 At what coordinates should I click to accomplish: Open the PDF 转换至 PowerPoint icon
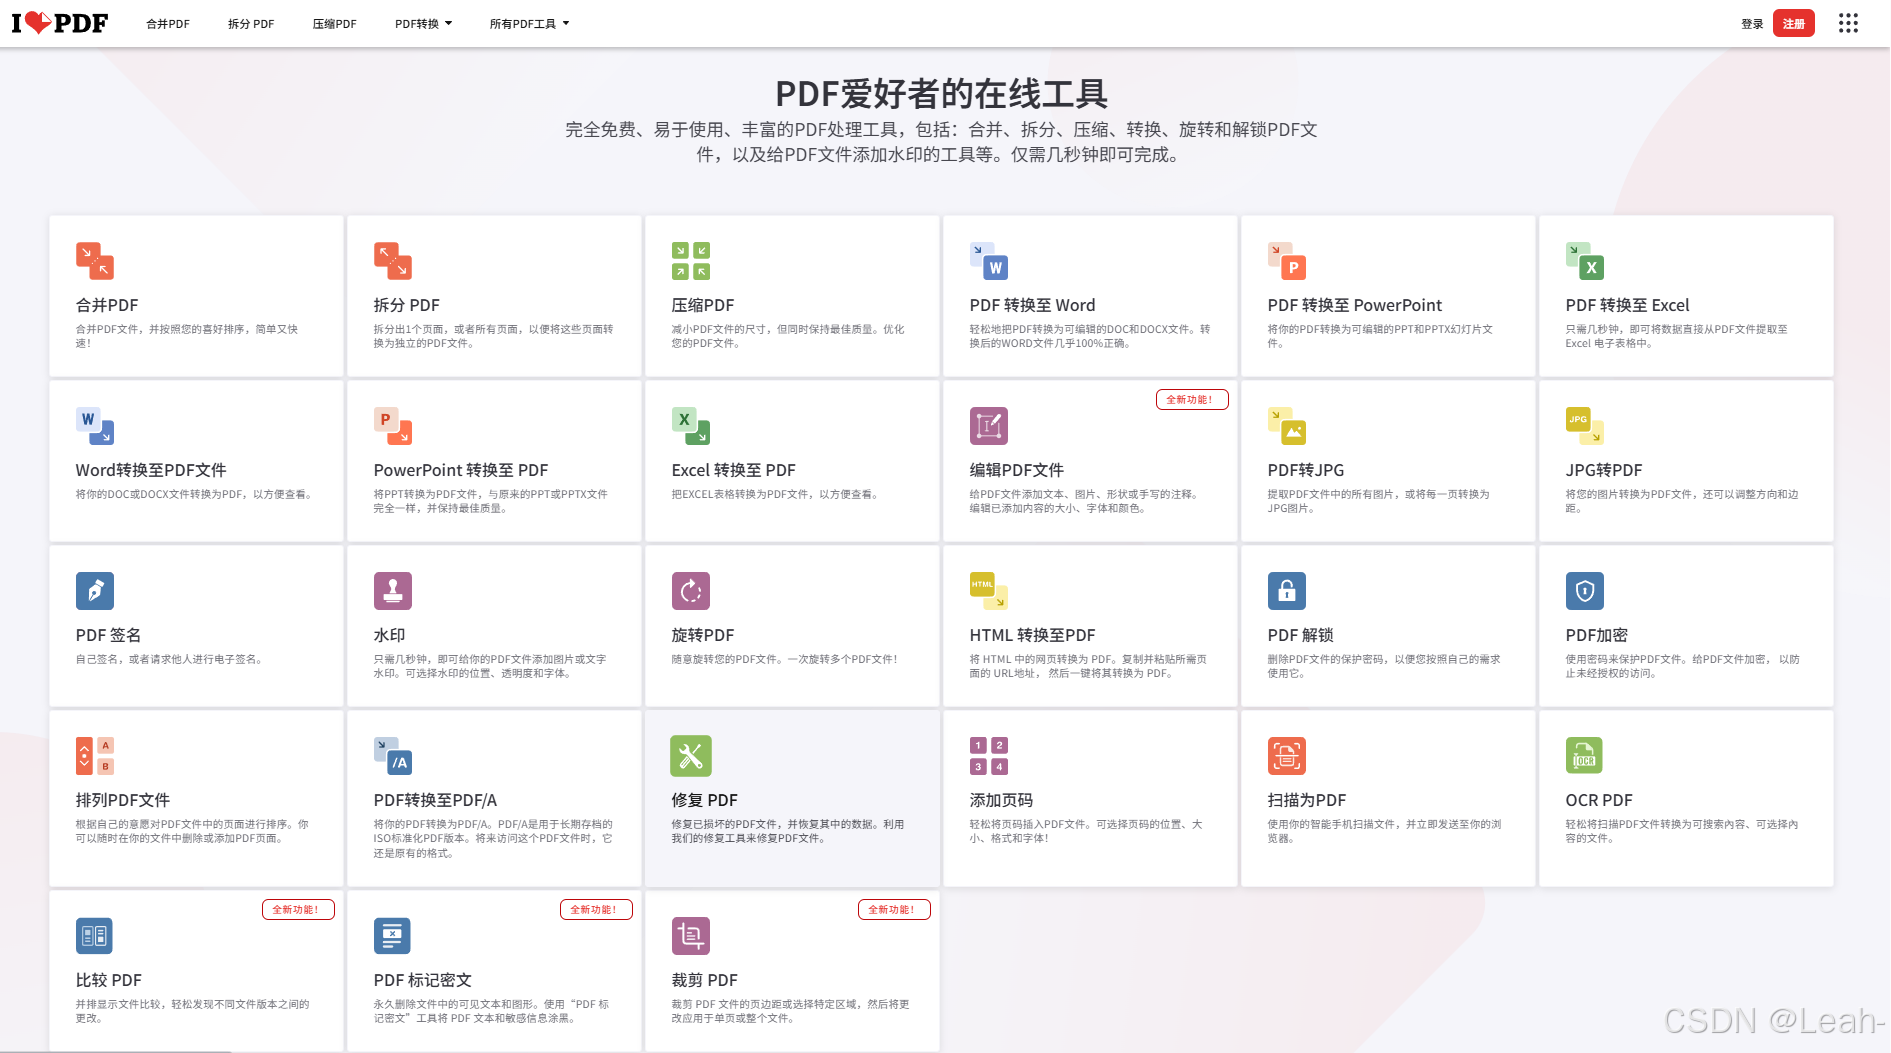click(1287, 261)
